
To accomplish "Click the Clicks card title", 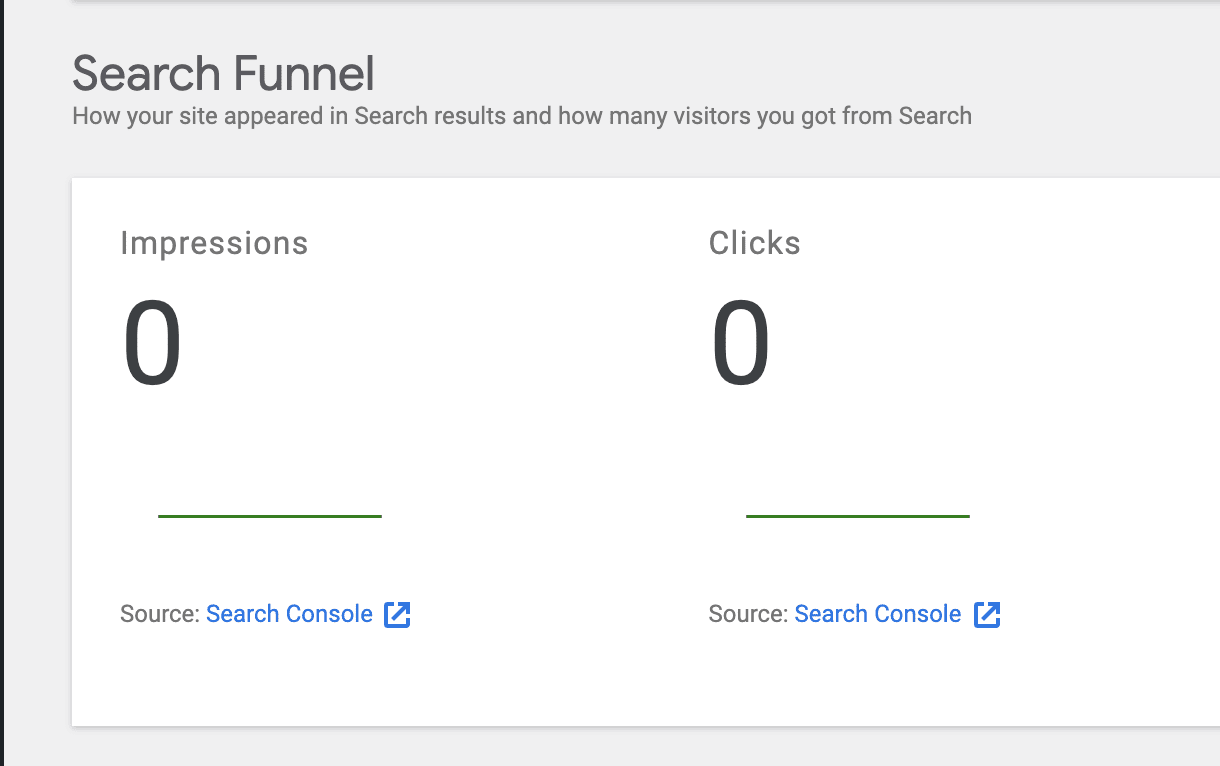I will 754,242.
